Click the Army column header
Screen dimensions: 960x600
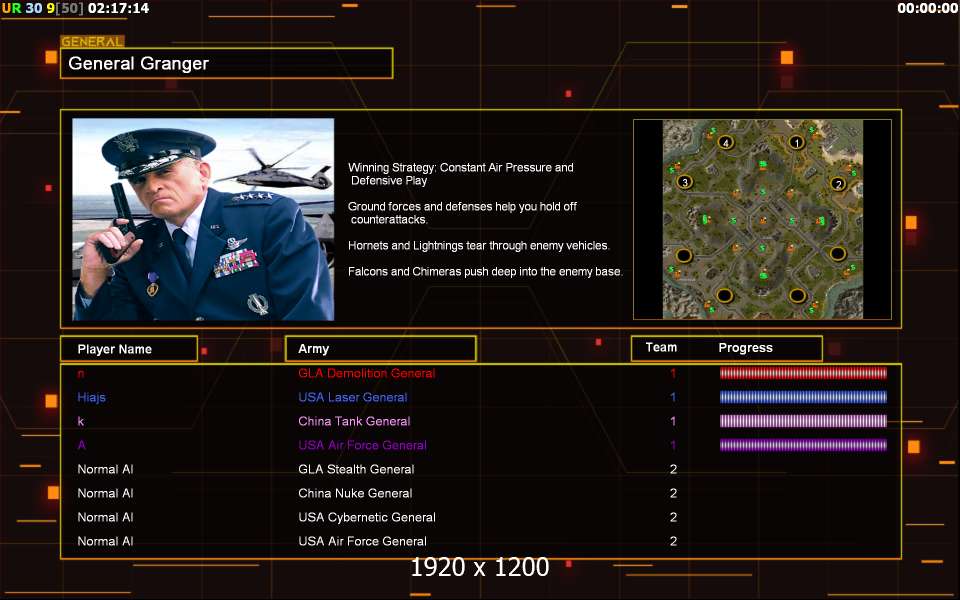(381, 348)
